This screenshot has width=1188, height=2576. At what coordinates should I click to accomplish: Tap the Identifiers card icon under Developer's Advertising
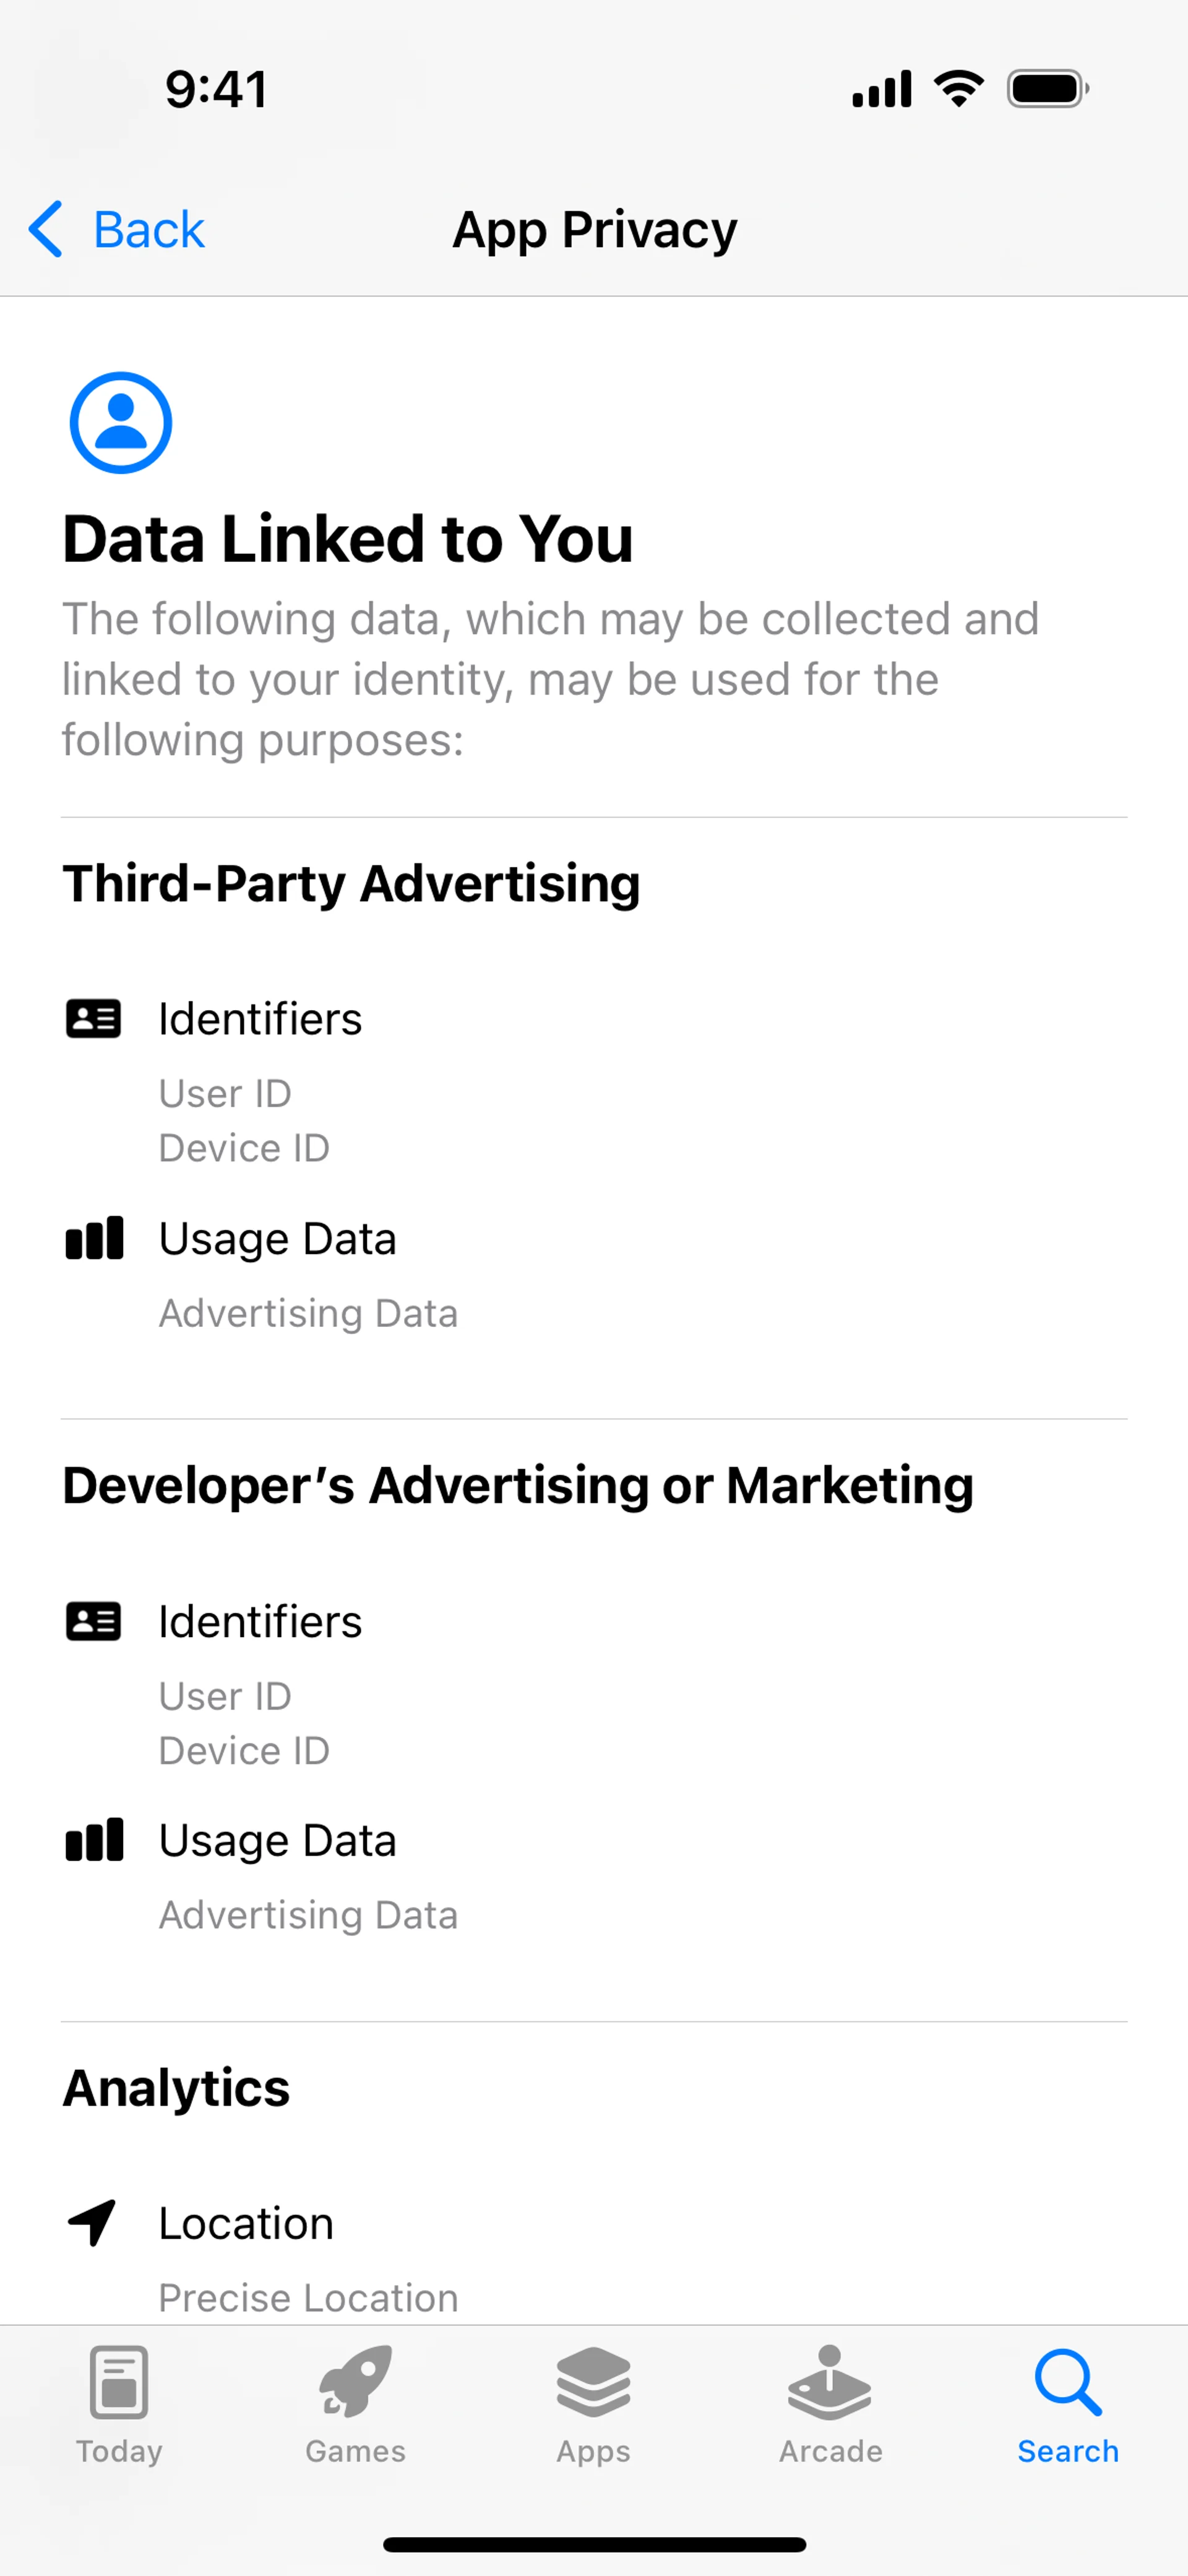[93, 1621]
